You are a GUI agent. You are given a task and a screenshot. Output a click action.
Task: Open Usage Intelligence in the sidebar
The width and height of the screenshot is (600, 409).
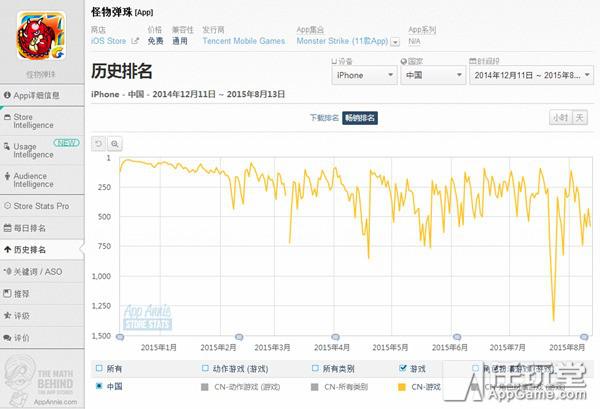(x=33, y=150)
